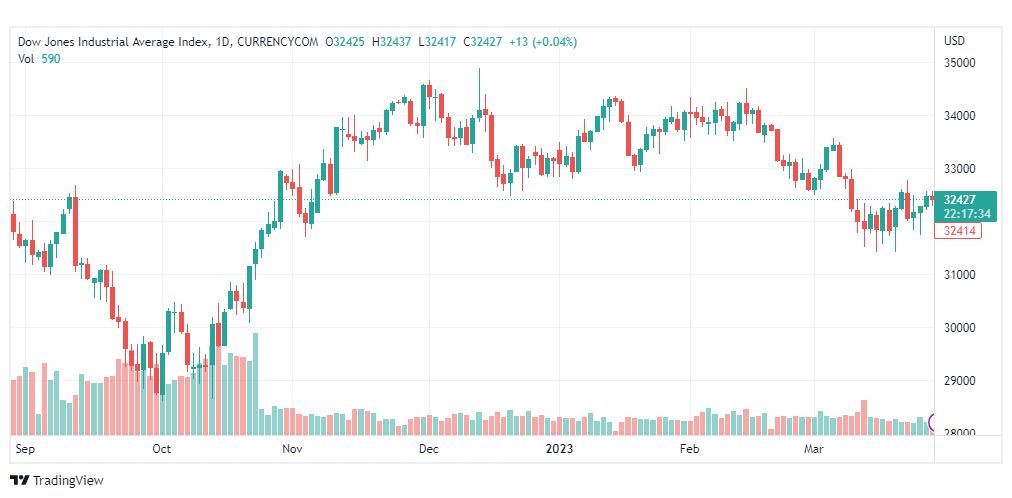This screenshot has width=1012, height=498.
Task: Select the 2023 label on time axis
Action: [558, 449]
